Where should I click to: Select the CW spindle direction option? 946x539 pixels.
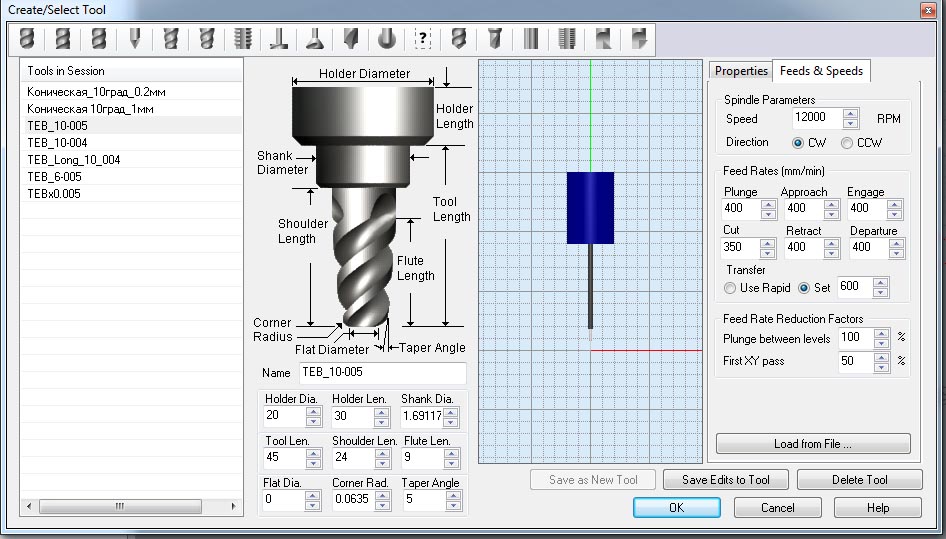point(798,143)
